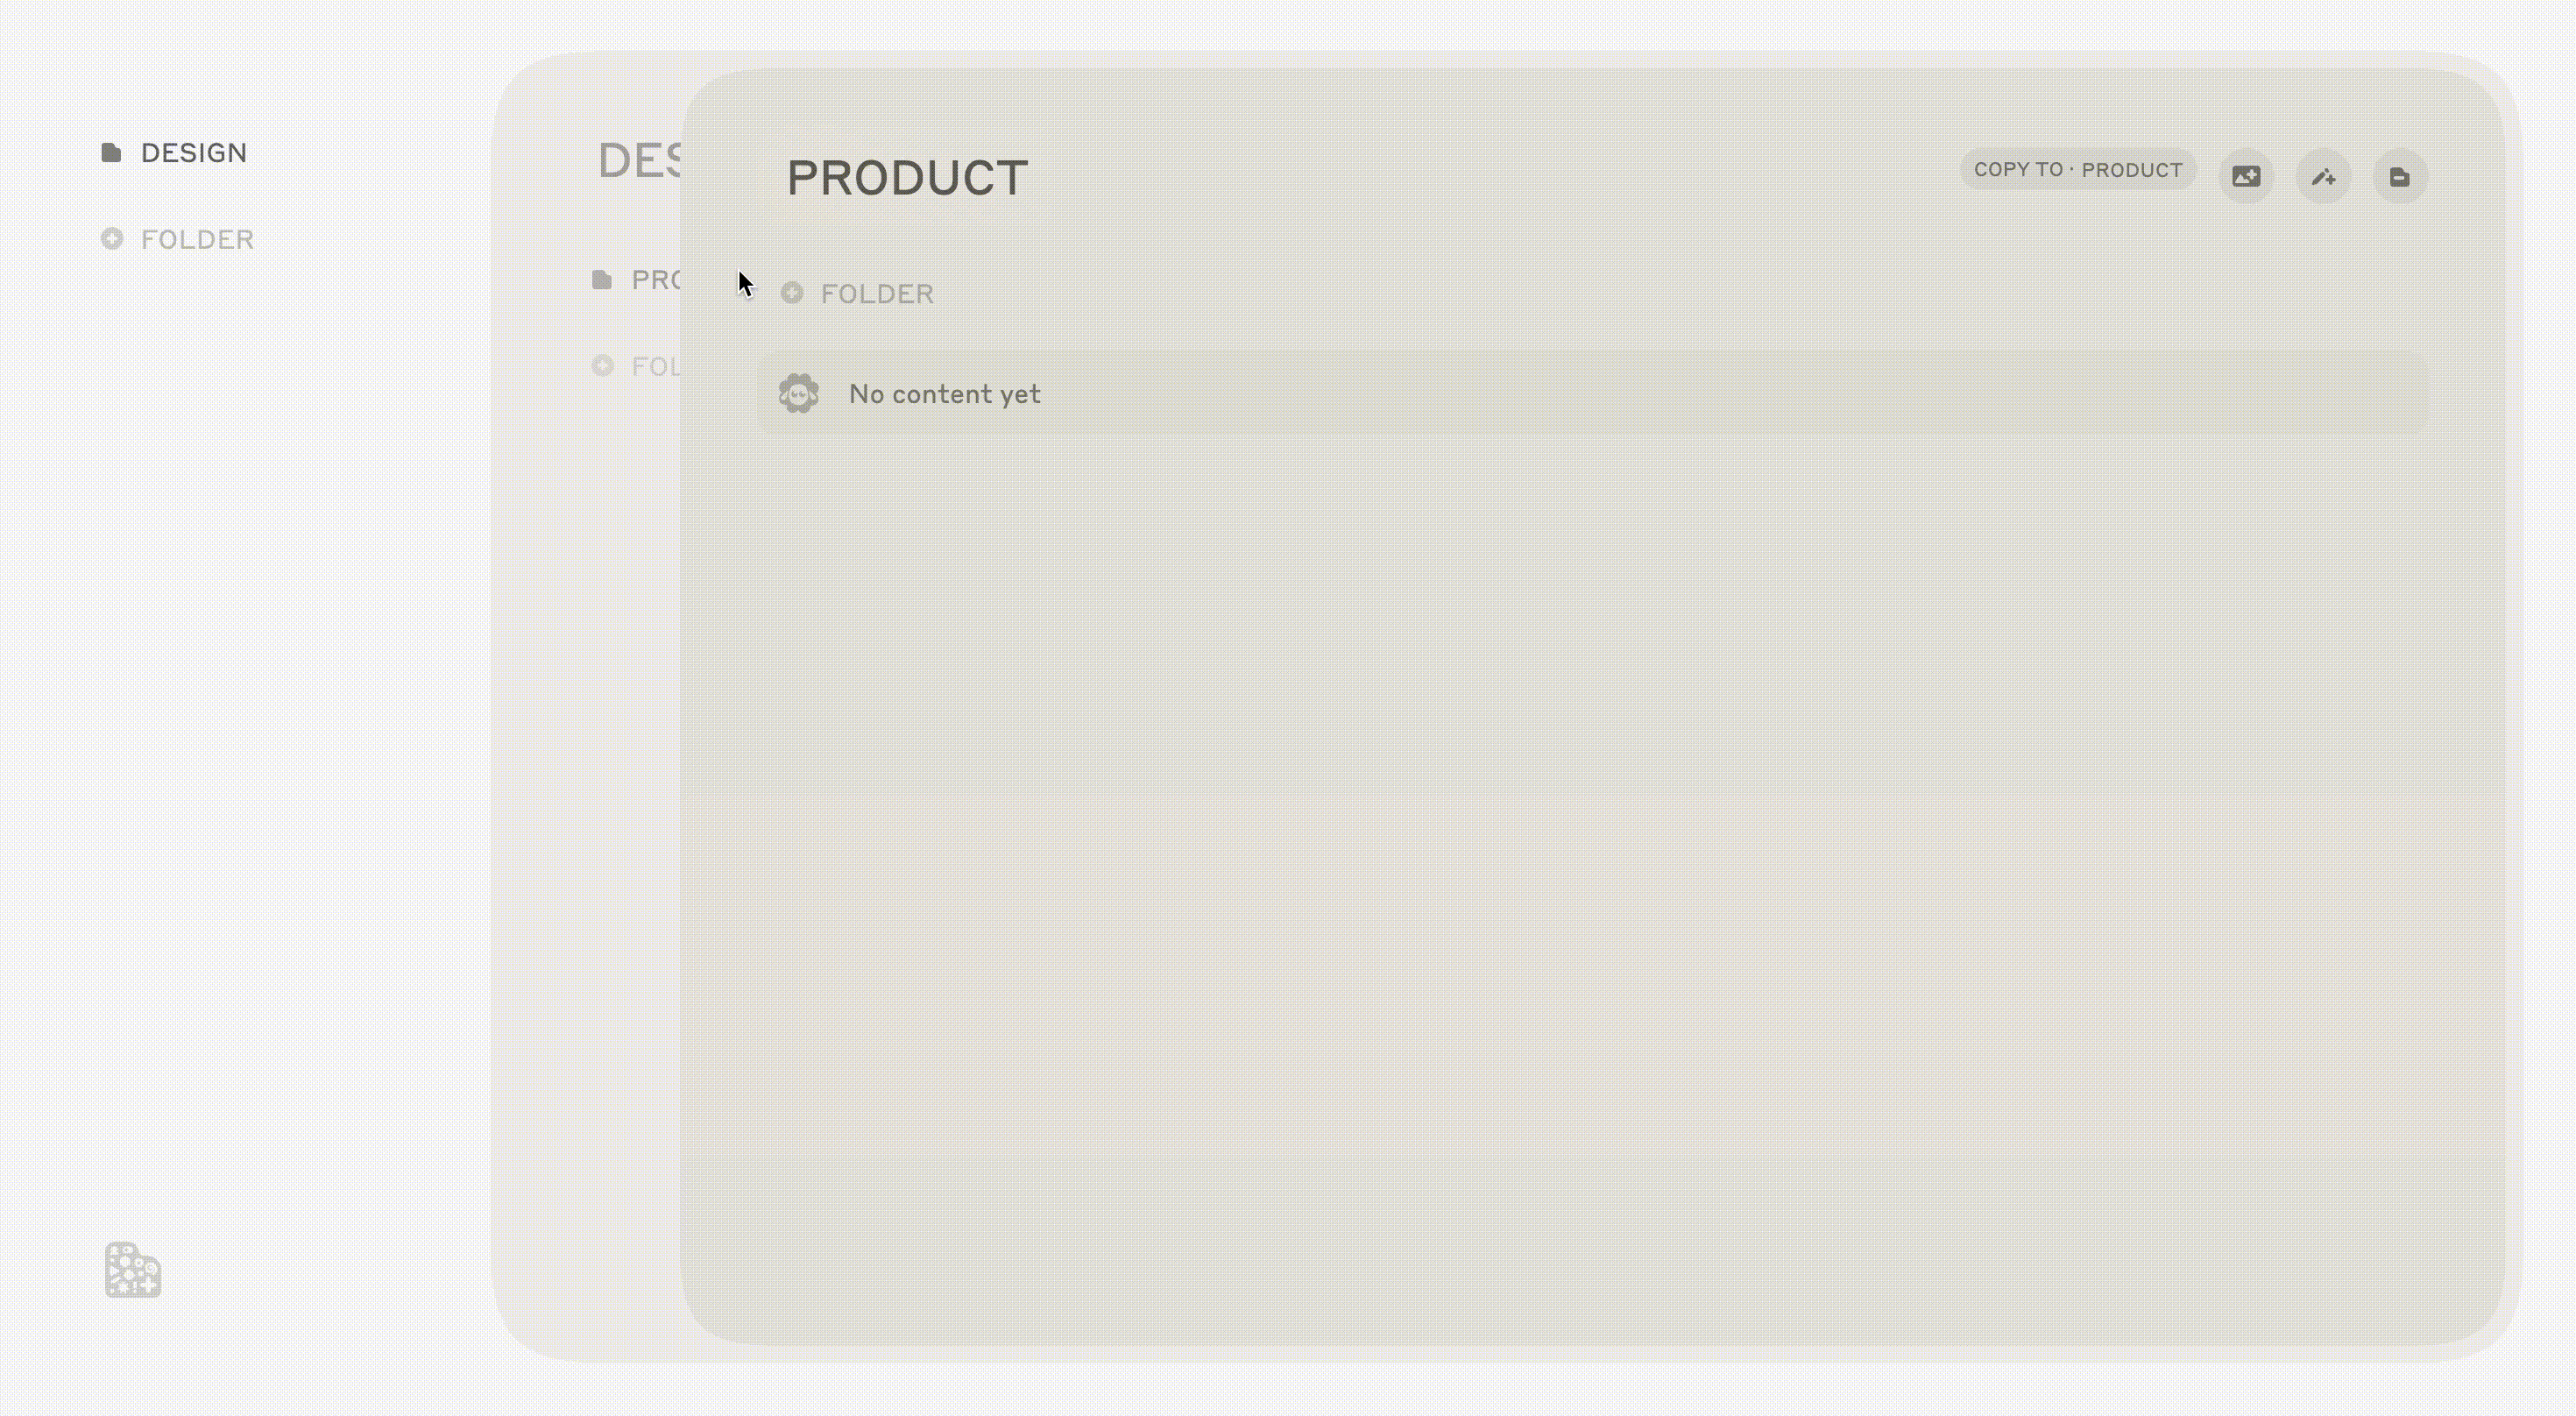Click the flower icon next to No content yet
The image size is (2576, 1416).
click(799, 393)
